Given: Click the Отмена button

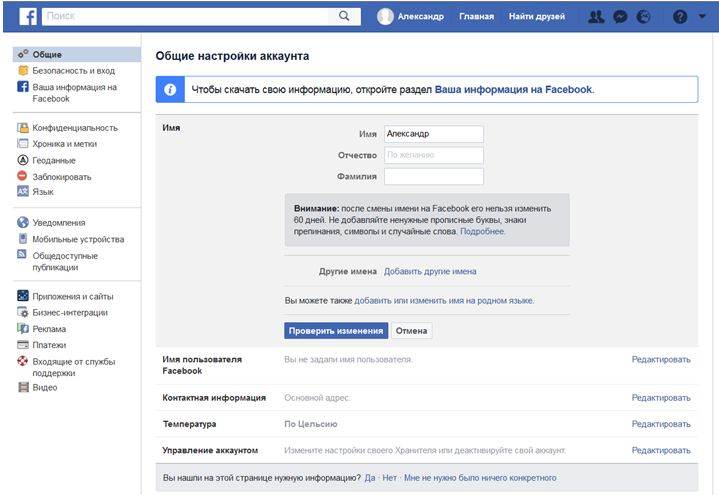Looking at the screenshot, I should click(x=411, y=331).
